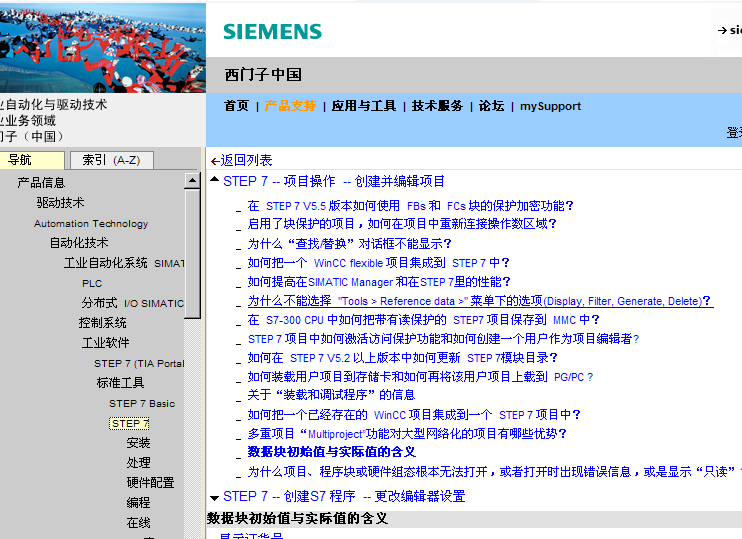Select STEP 7 Basic tree node
This screenshot has height=539, width=742.
(x=142, y=403)
